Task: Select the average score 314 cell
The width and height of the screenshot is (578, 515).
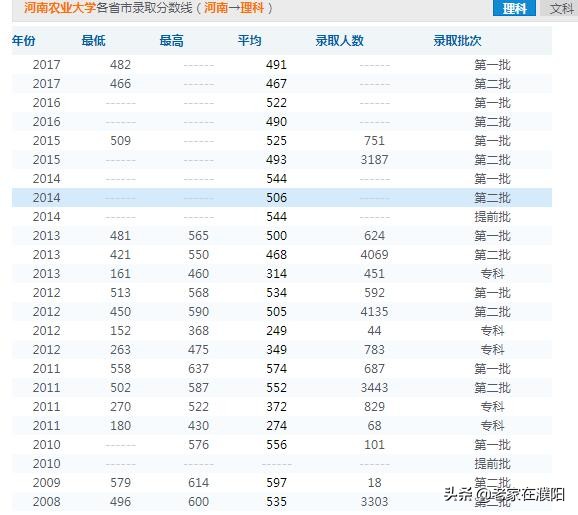Action: [x=276, y=274]
